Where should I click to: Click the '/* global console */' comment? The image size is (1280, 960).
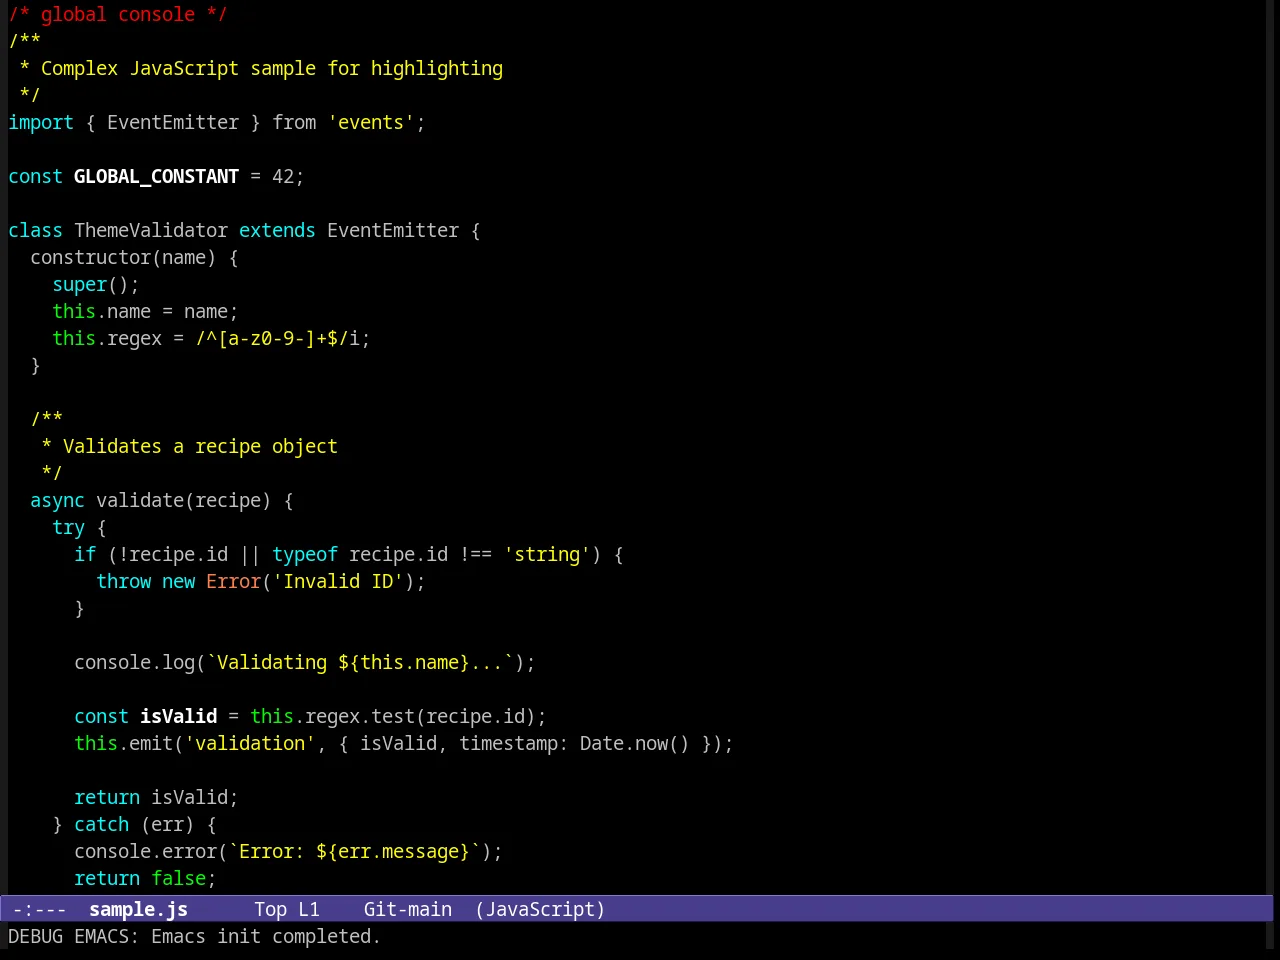click(118, 14)
